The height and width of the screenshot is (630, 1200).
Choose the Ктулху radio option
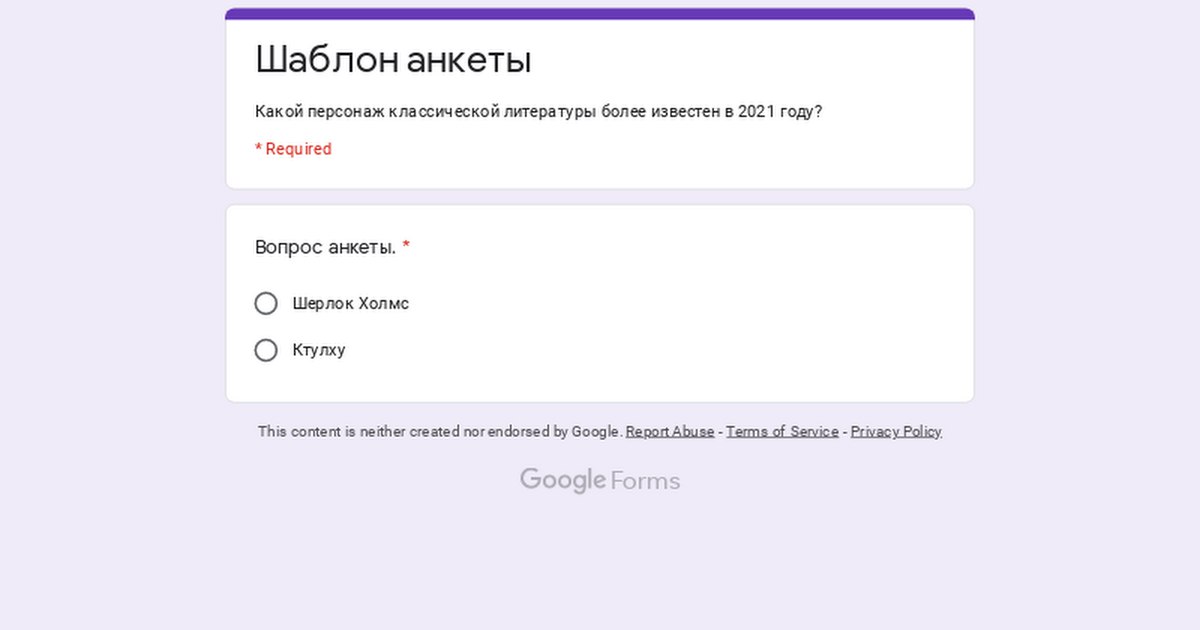pos(266,350)
